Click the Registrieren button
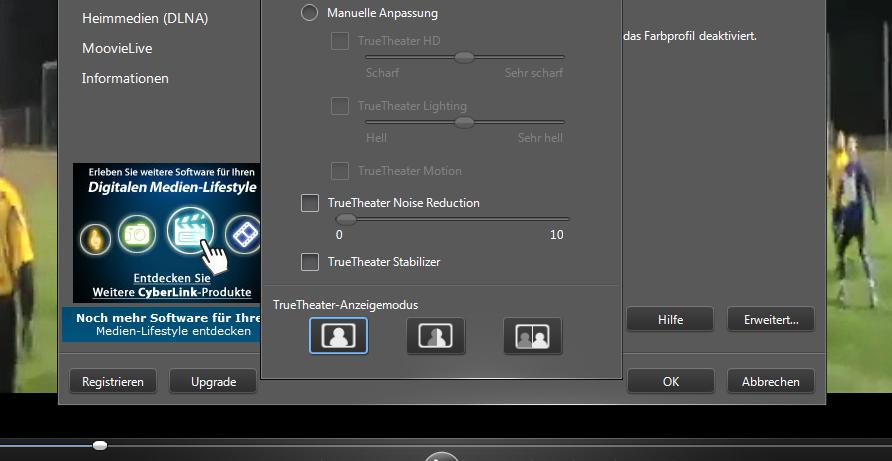 tap(113, 381)
